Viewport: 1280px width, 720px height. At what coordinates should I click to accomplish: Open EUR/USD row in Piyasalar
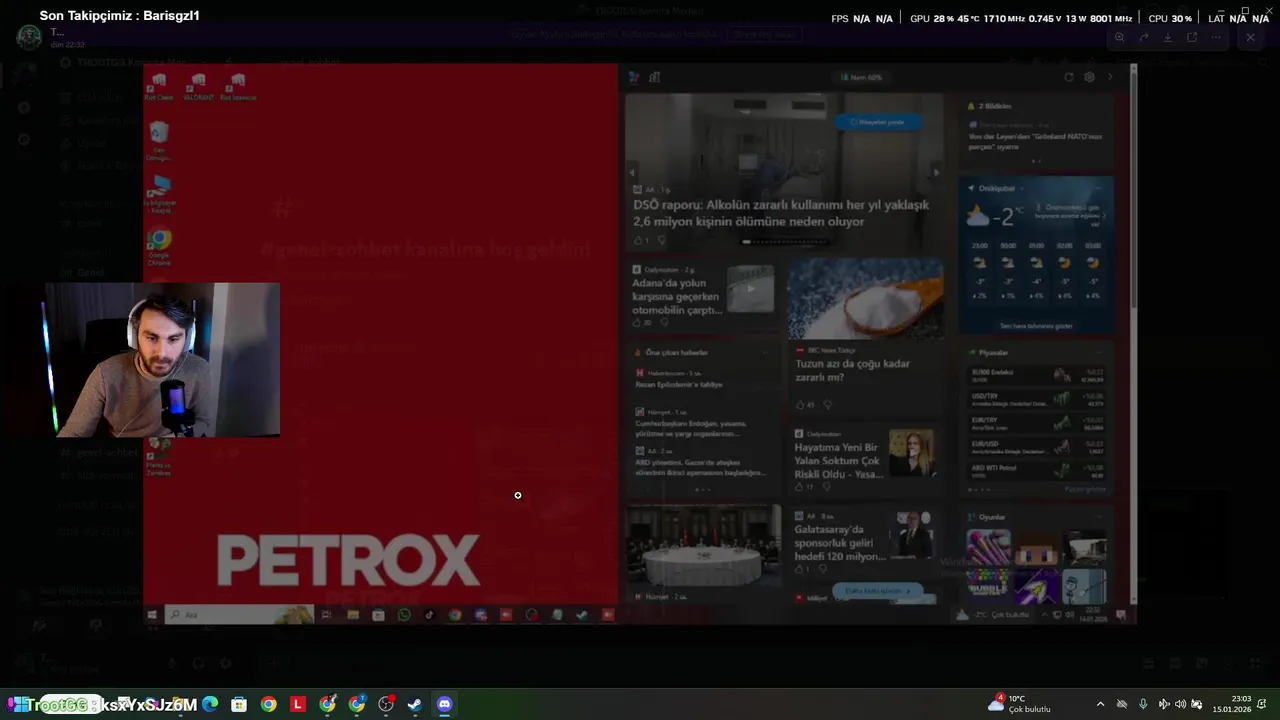(x=1037, y=446)
